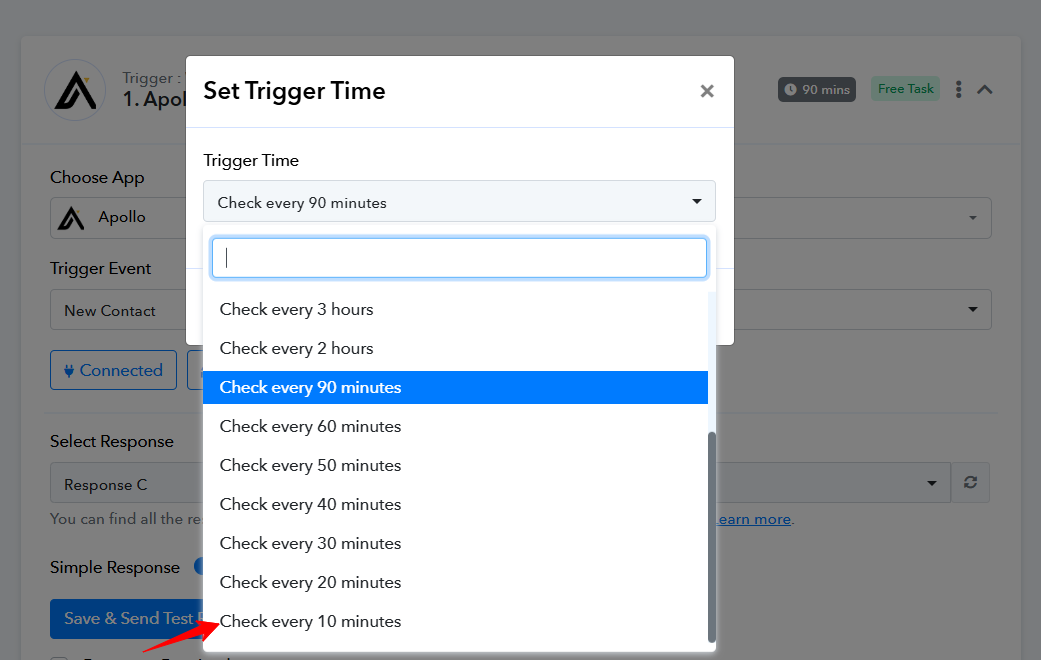Click the refresh icon beside Select Response
1041x660 pixels.
point(970,483)
